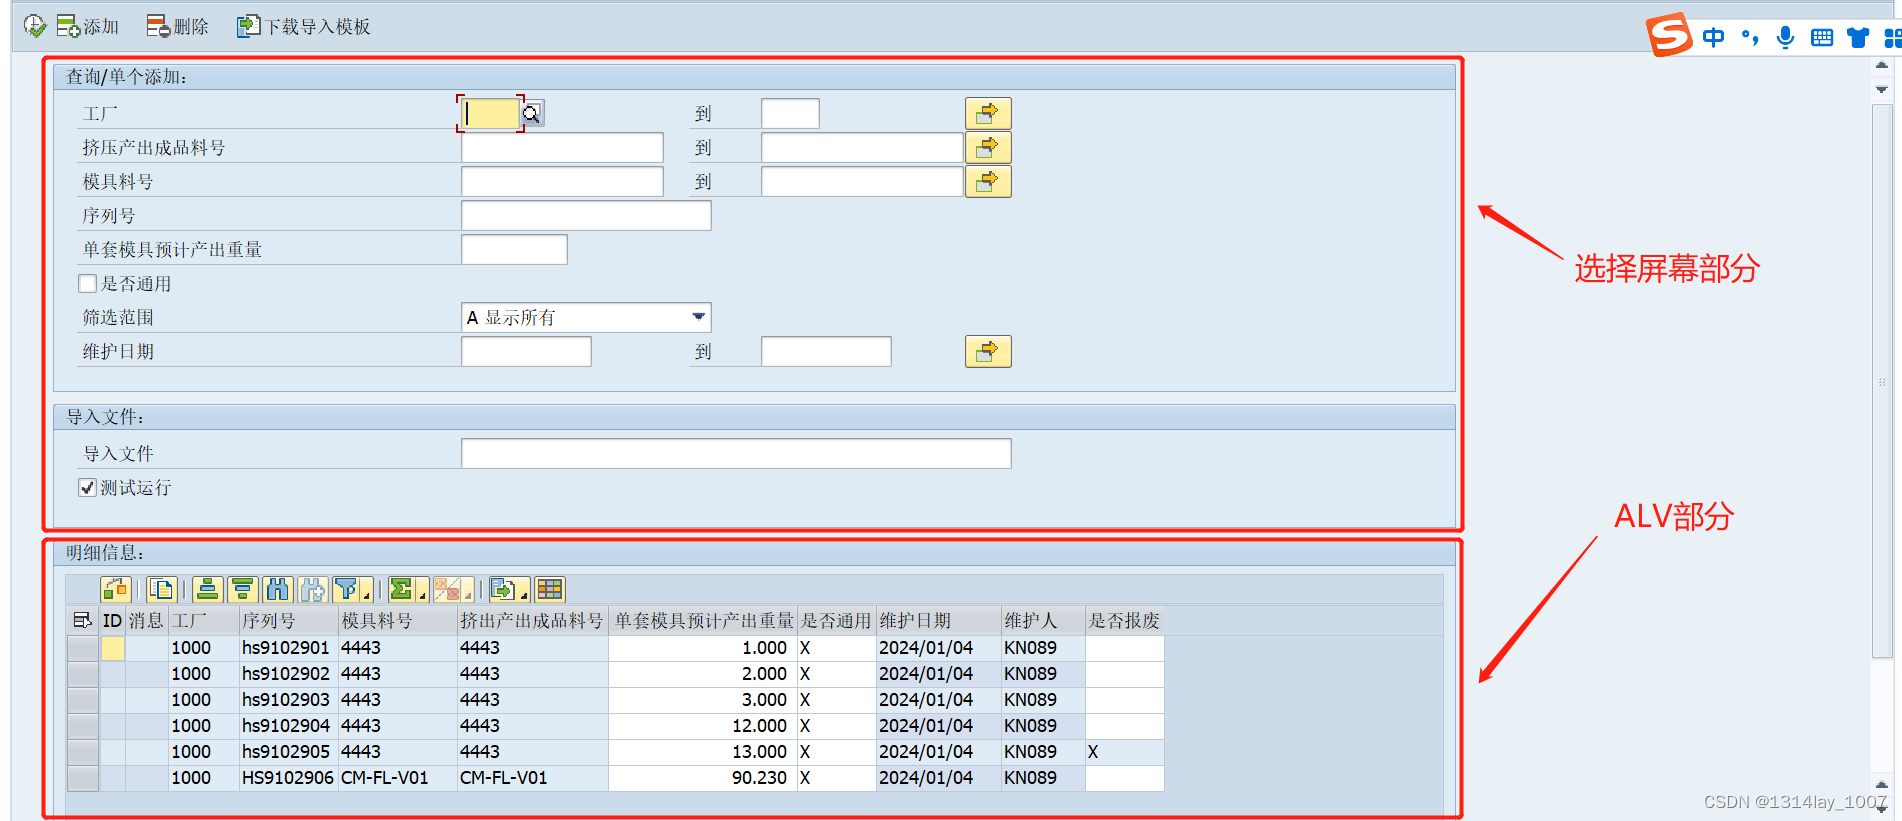Toggle Sogou Chinese/English mode 中 icon

1713,38
